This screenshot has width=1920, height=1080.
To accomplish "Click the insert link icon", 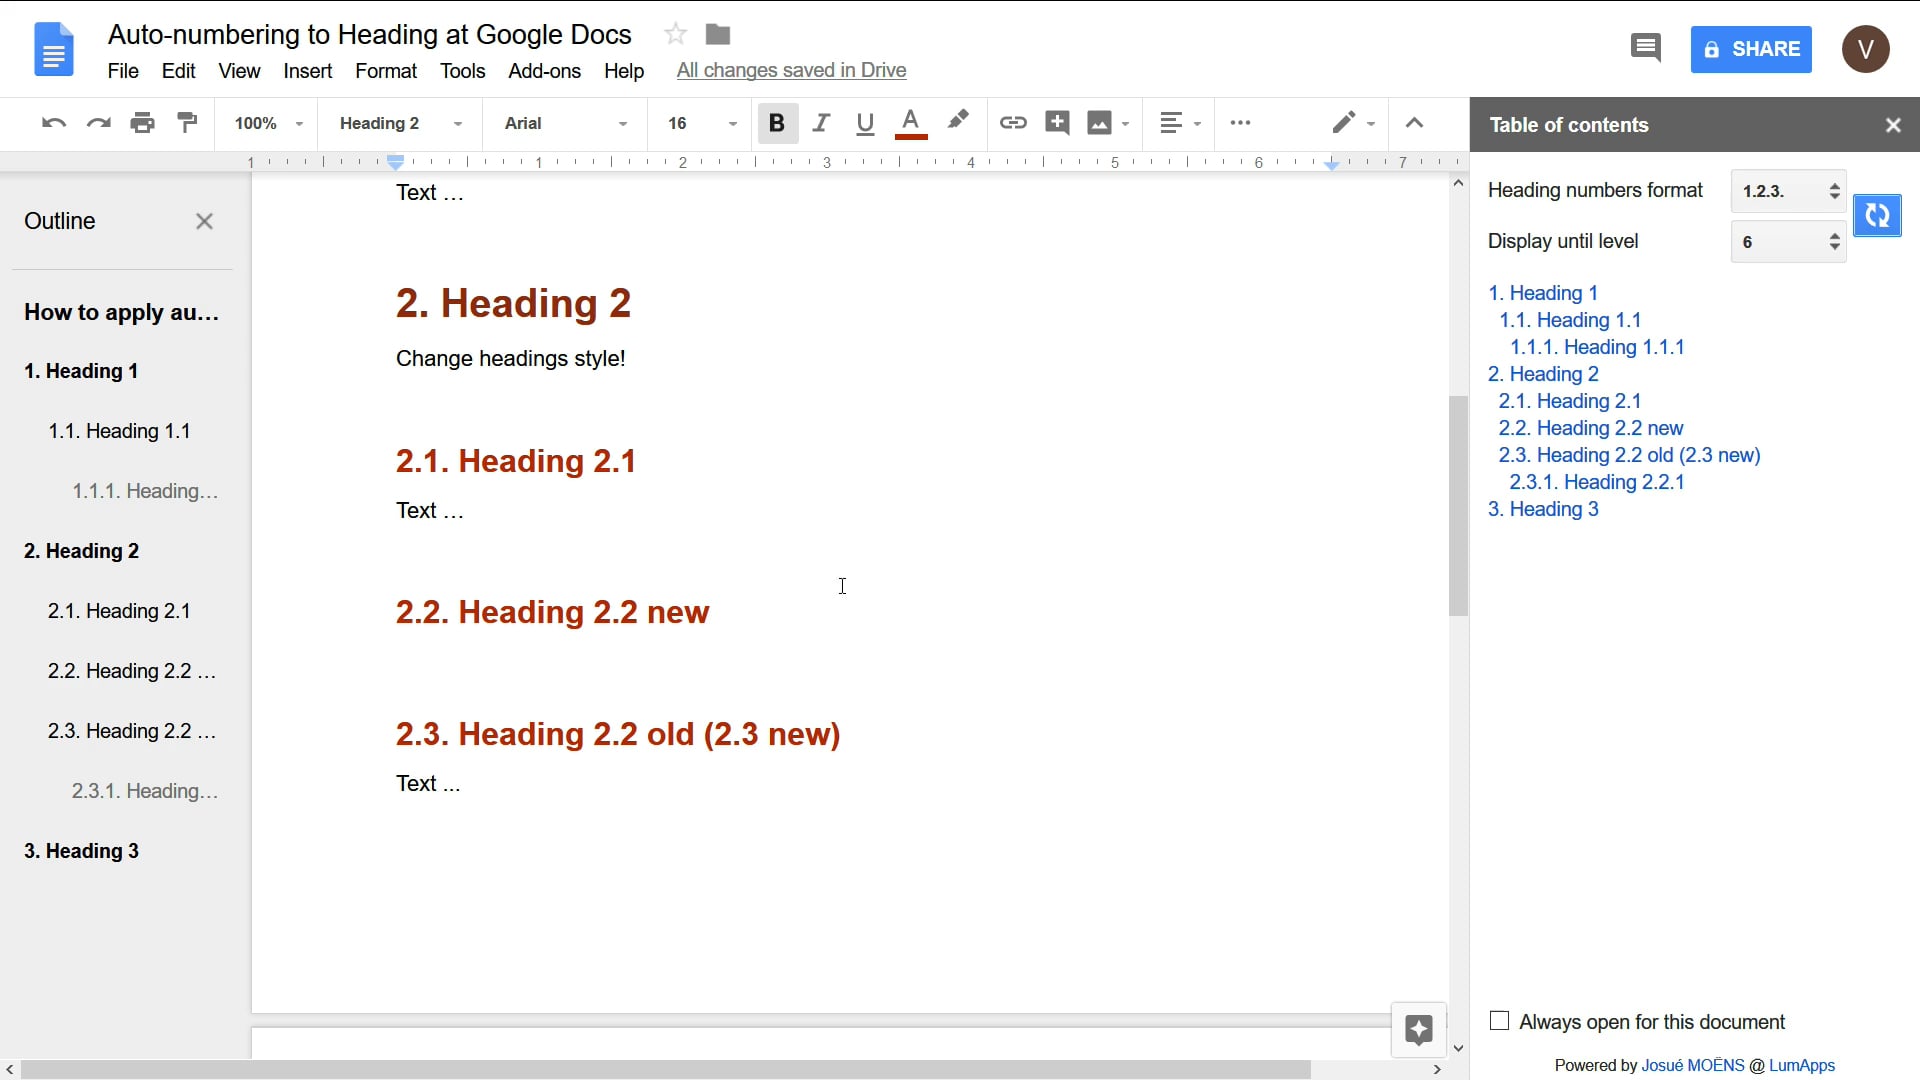I will coord(1011,123).
